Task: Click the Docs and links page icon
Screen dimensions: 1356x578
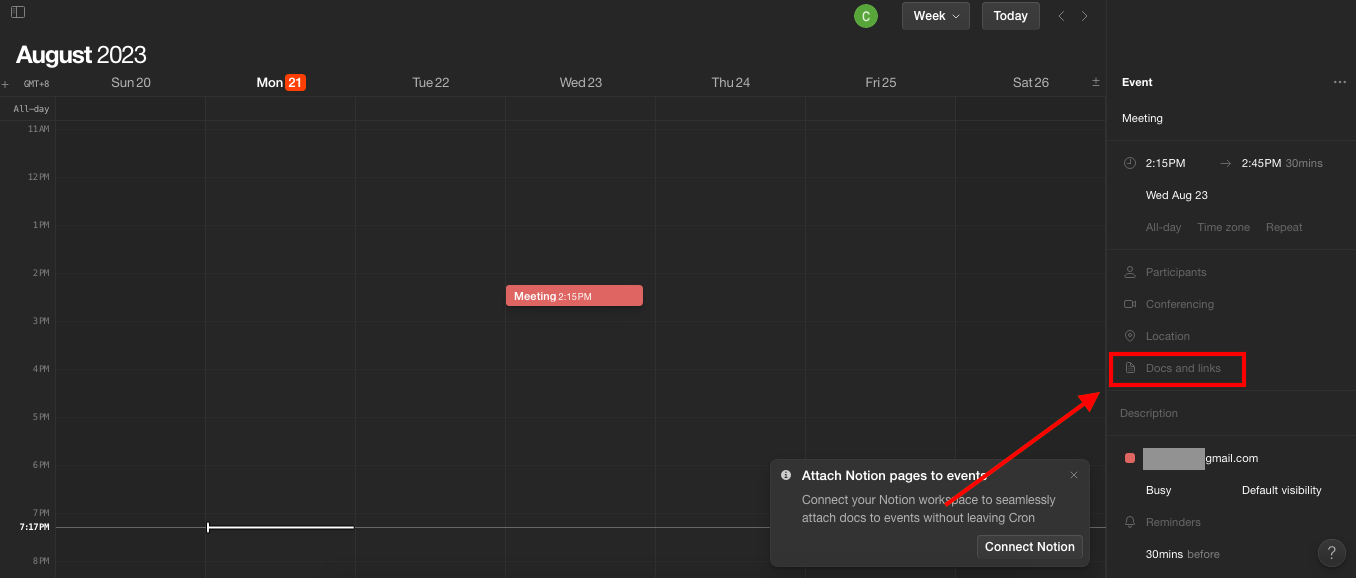Action: tap(1130, 368)
